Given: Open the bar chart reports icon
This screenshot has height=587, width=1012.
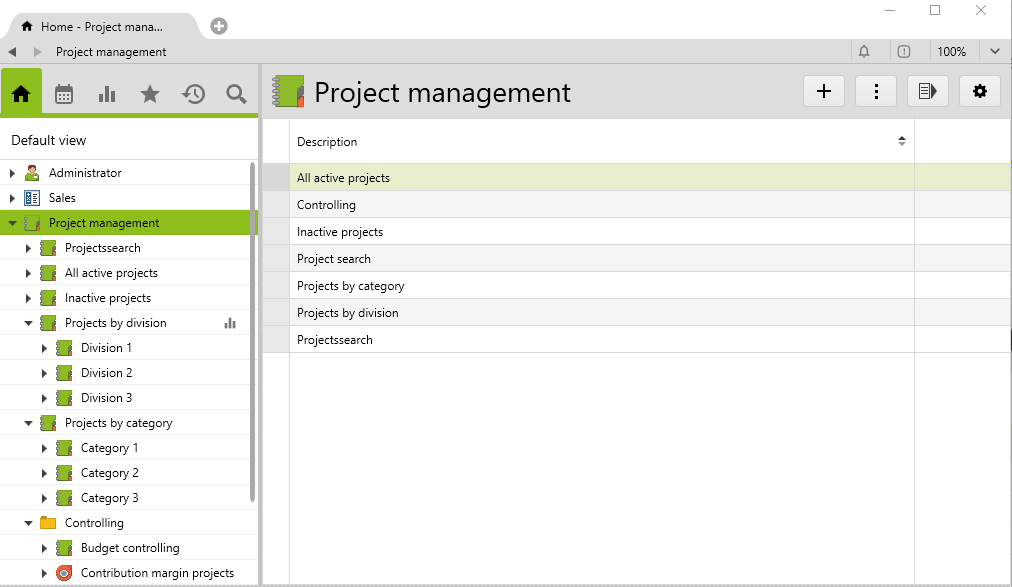Looking at the screenshot, I should pyautogui.click(x=107, y=94).
